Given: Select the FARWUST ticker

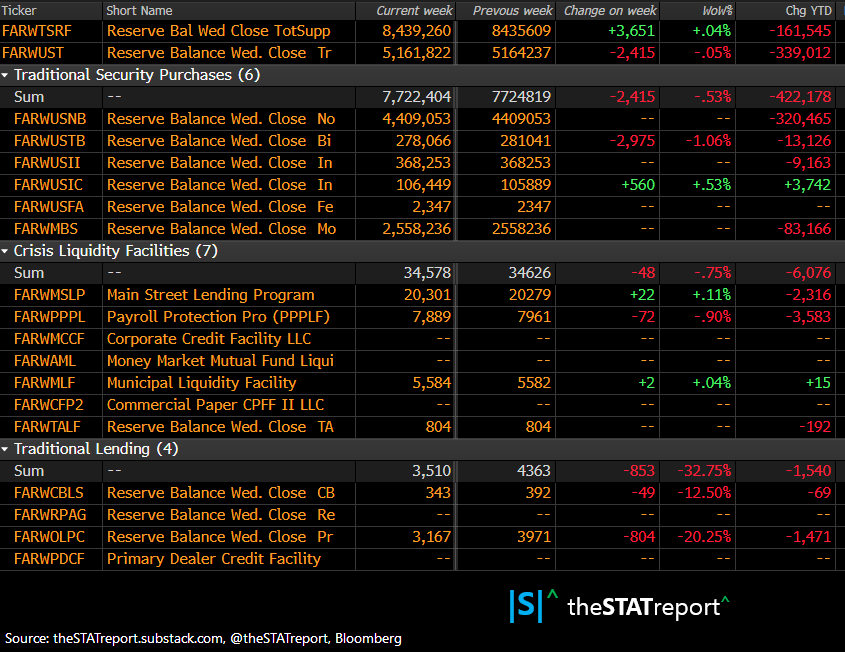Looking at the screenshot, I should (x=33, y=53).
